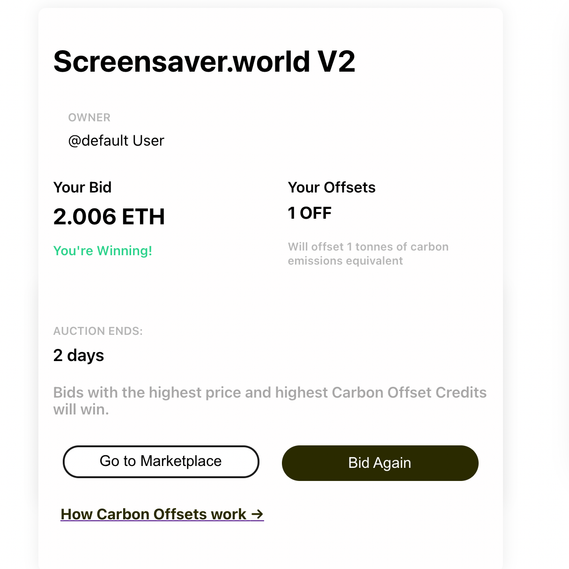
Task: Click the highest Carbon Offset Credits rule text
Action: pos(381,393)
